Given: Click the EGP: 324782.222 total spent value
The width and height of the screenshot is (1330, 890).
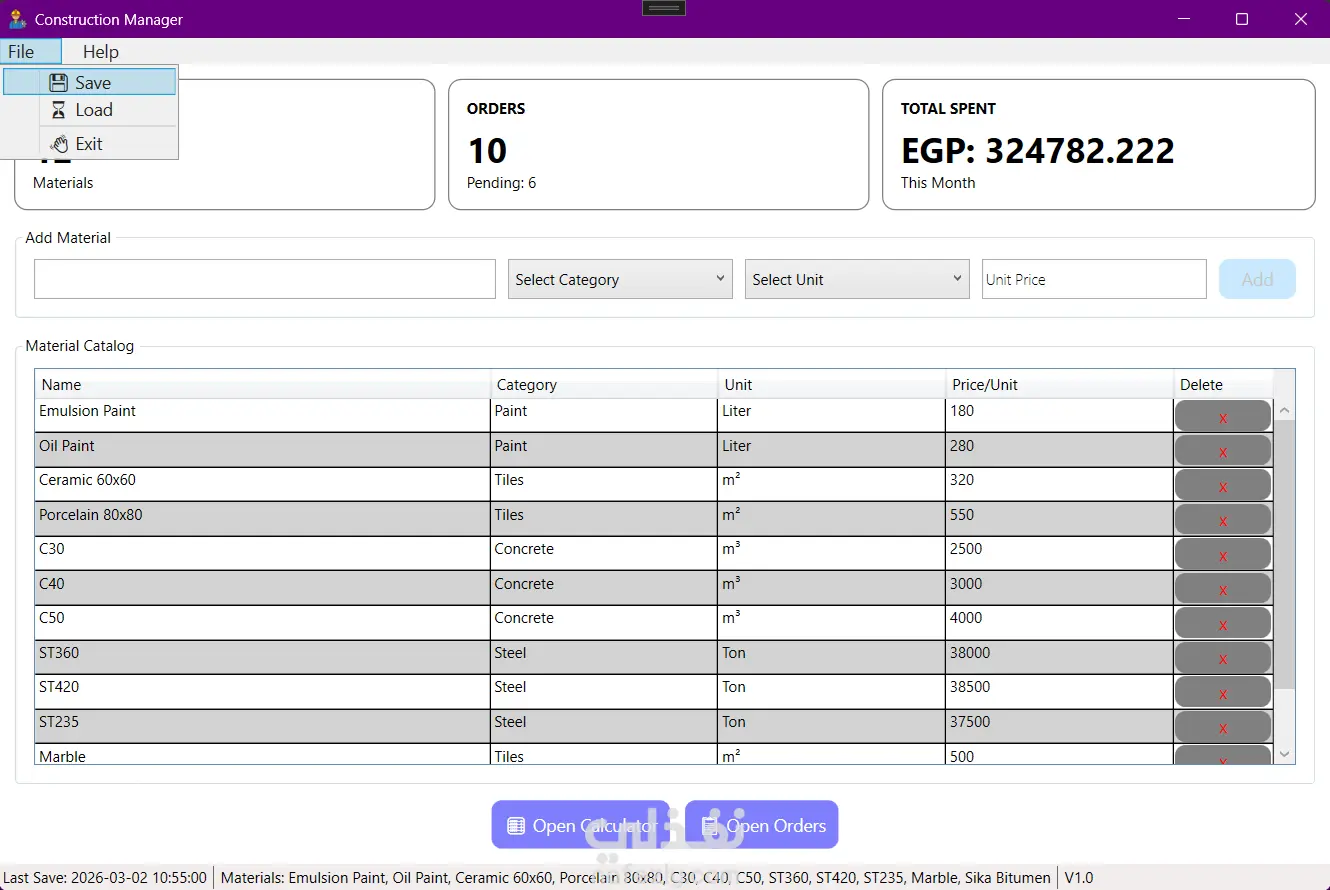Looking at the screenshot, I should 1038,151.
